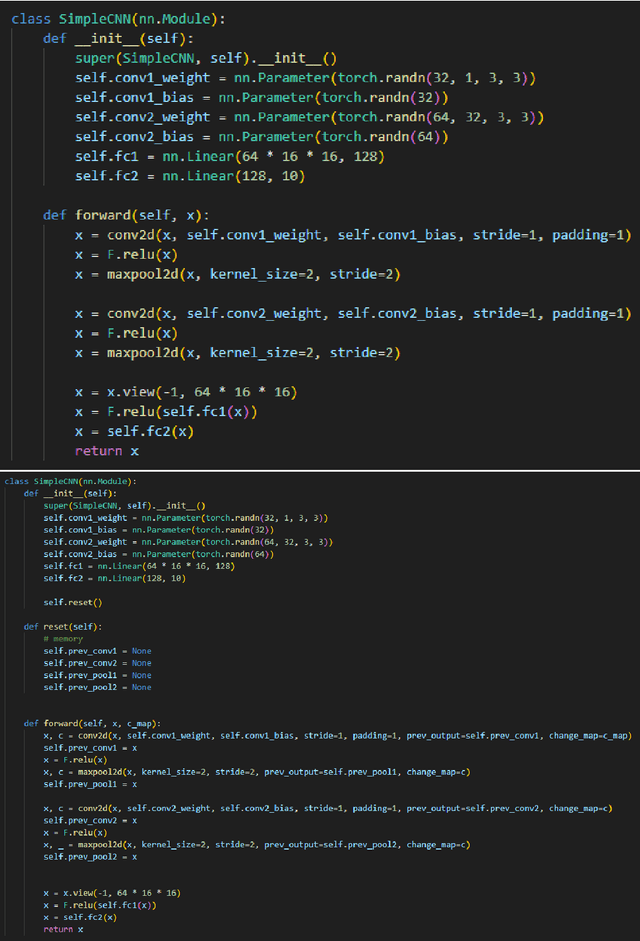Image resolution: width=640 pixels, height=941 pixels.
Task: Click "return x" in the top code block
Action: click(107, 451)
